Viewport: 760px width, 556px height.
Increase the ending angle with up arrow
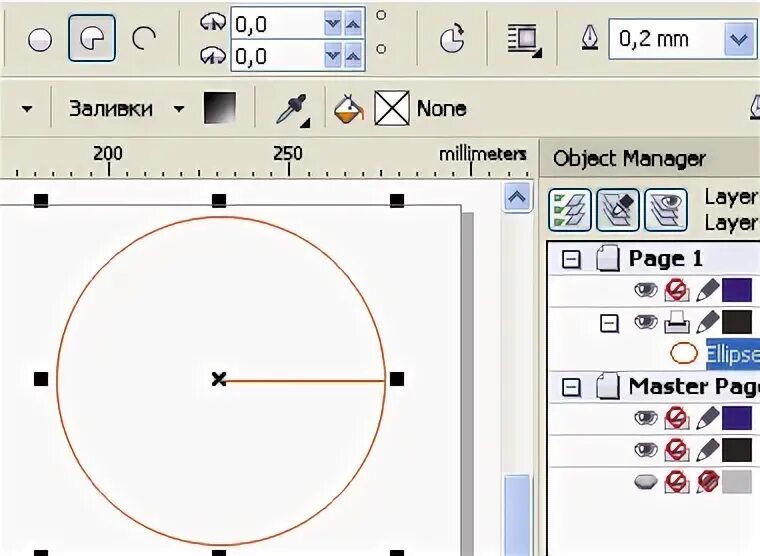pos(353,56)
